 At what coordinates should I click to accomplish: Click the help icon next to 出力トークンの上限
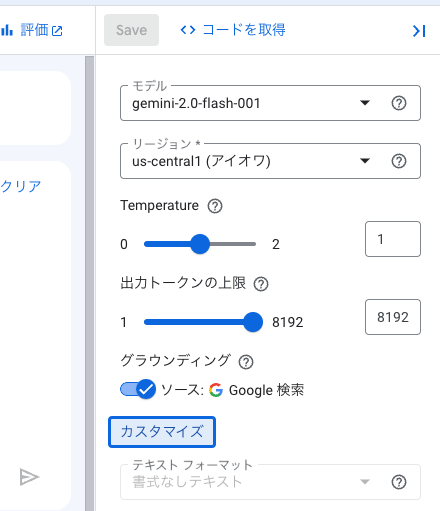[x=261, y=284]
